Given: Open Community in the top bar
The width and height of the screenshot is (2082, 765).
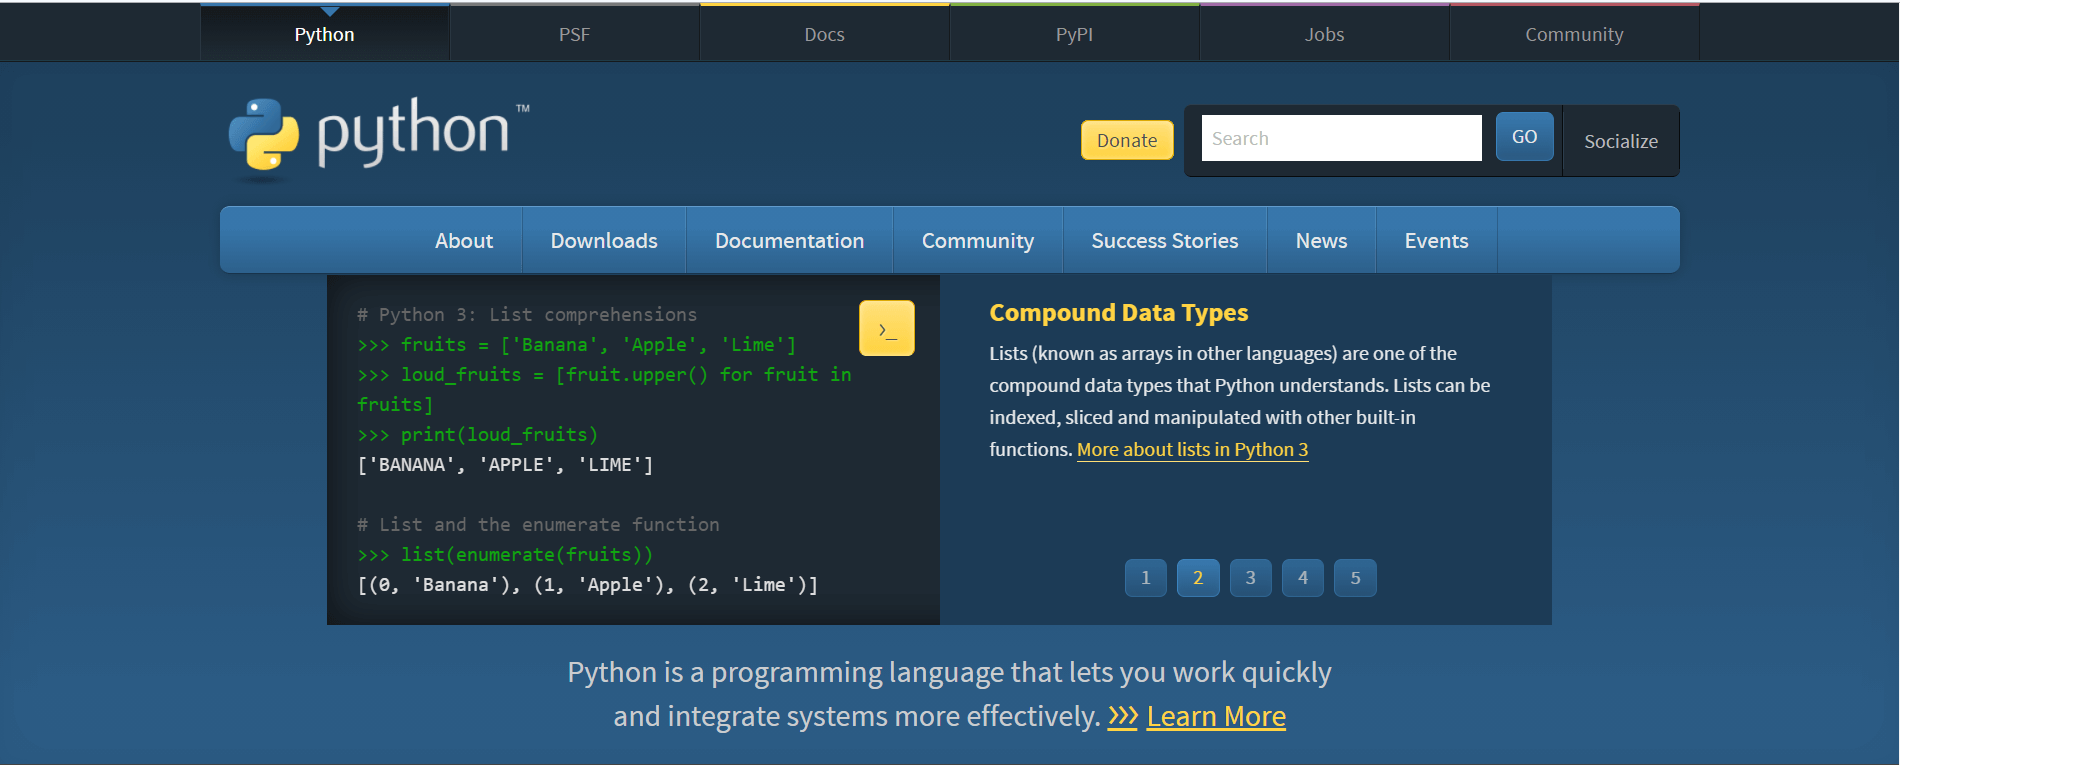Looking at the screenshot, I should tap(1575, 34).
